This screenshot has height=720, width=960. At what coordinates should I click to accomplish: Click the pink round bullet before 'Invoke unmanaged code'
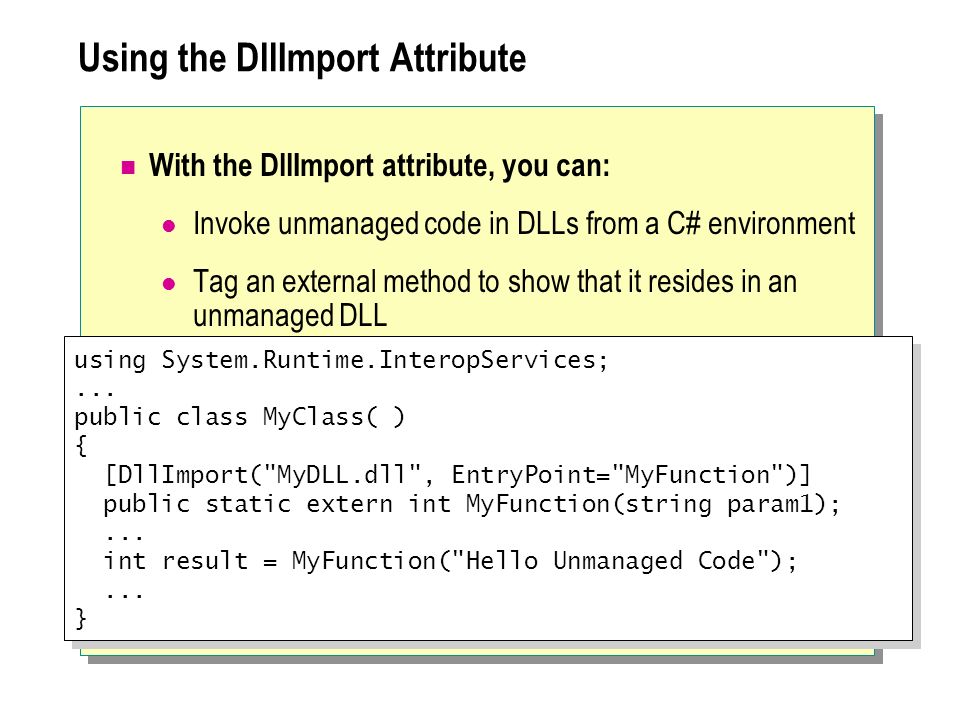point(169,227)
